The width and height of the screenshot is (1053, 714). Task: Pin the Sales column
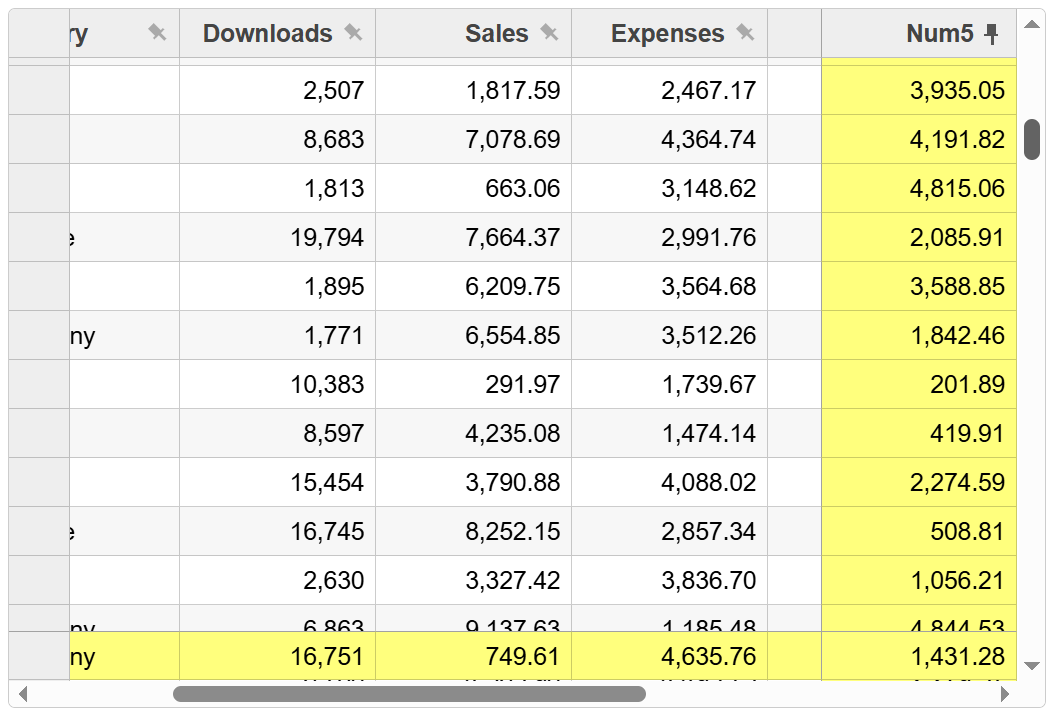pos(549,33)
